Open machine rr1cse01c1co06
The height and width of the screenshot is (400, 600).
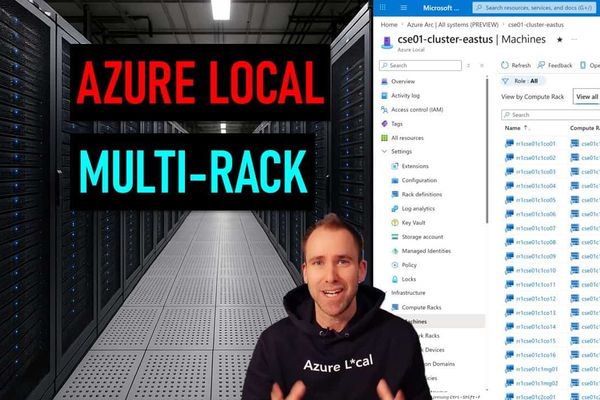tap(535, 214)
